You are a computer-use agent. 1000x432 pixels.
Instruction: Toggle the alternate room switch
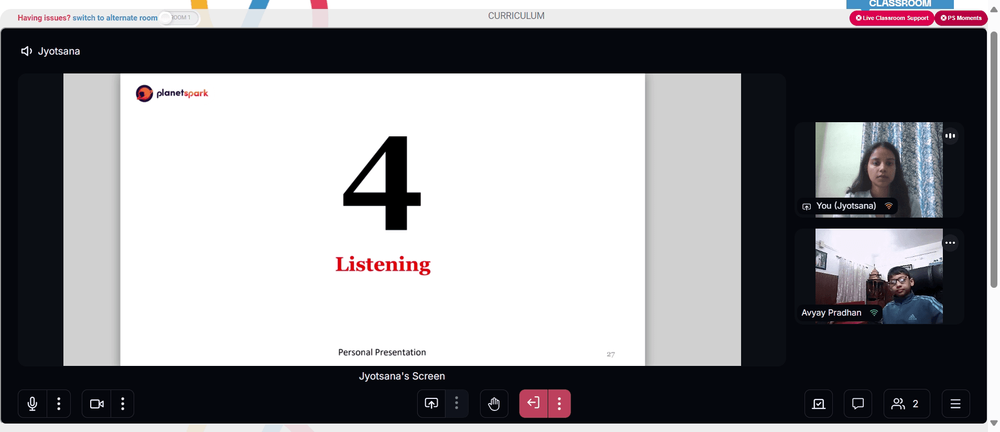[179, 18]
